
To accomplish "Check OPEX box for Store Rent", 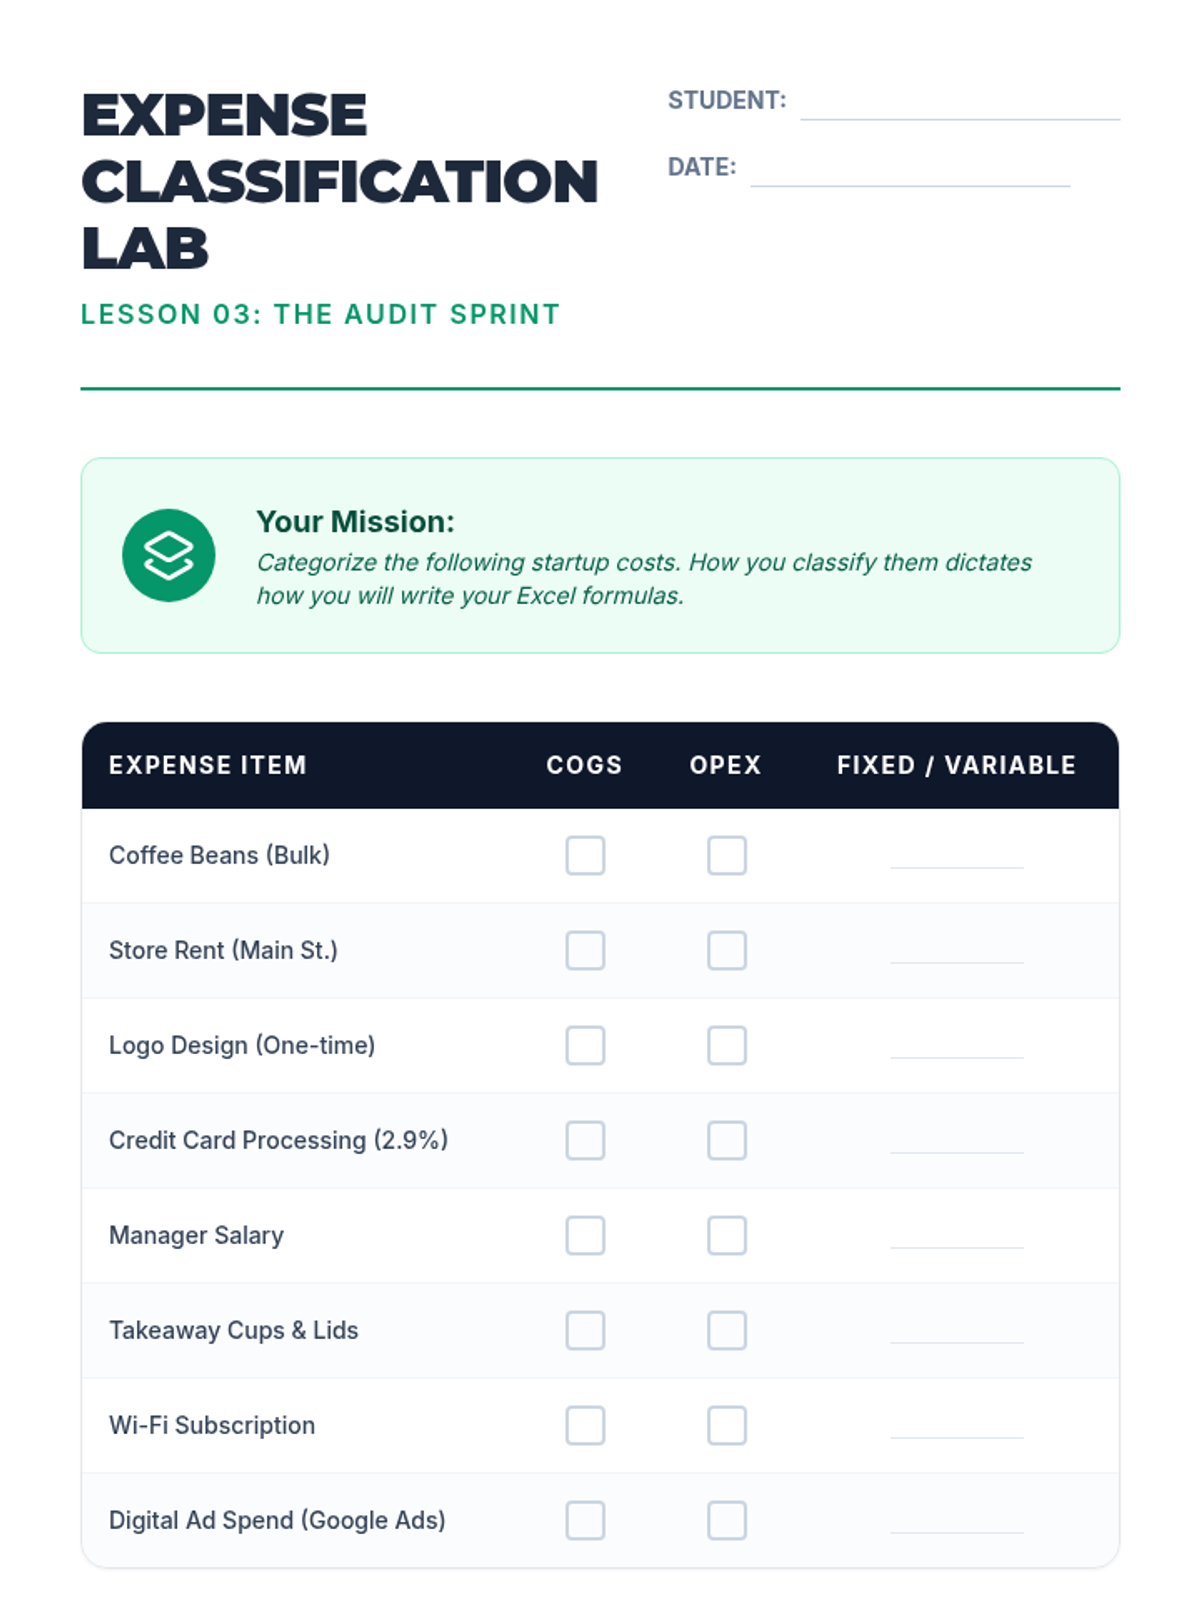I will tap(727, 950).
